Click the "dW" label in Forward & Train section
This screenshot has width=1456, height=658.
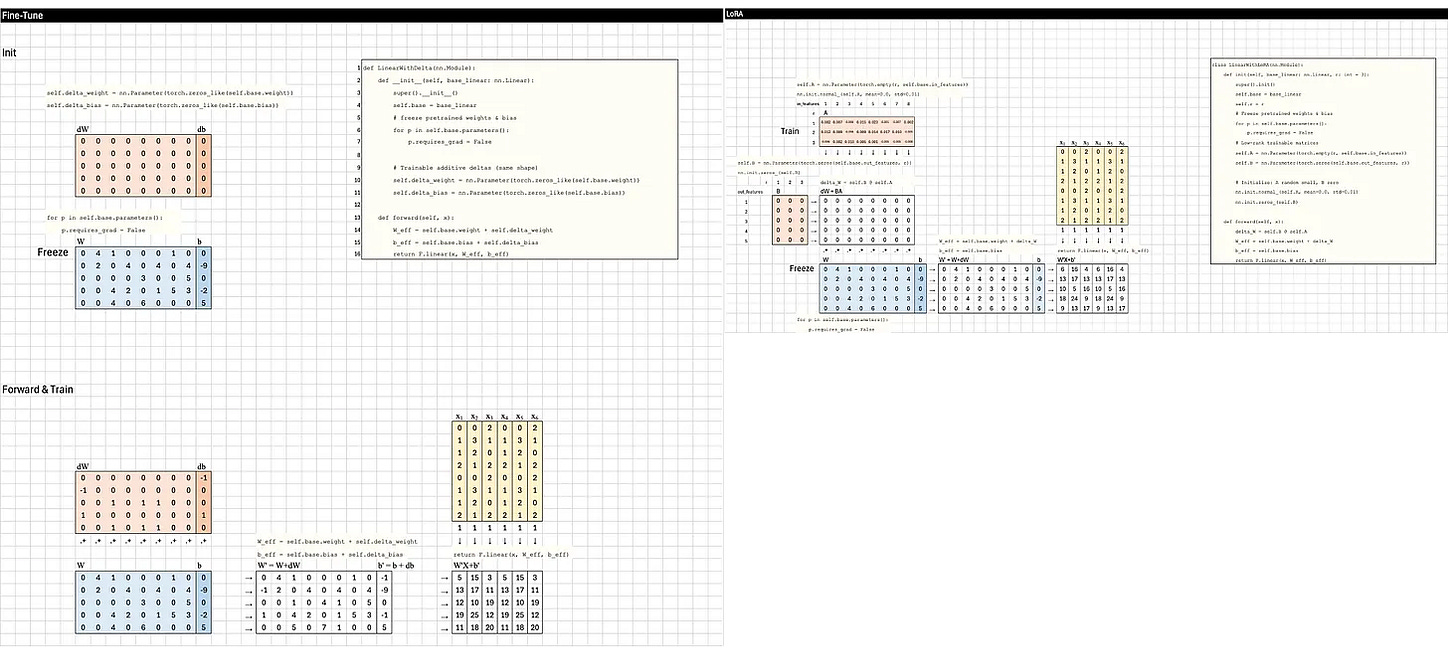pos(82,466)
